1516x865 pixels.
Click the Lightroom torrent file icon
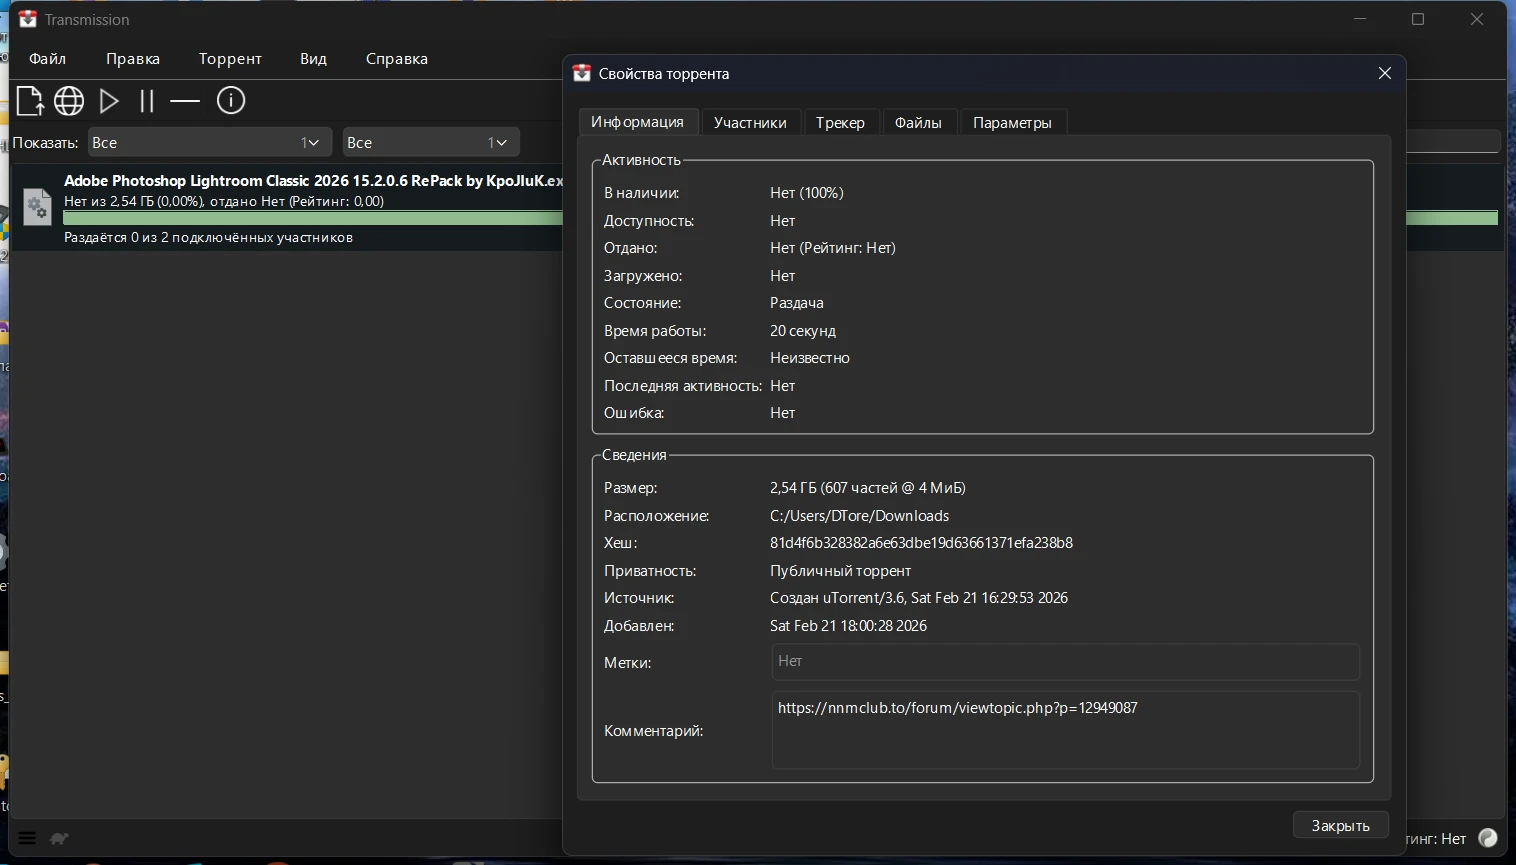[x=37, y=207]
